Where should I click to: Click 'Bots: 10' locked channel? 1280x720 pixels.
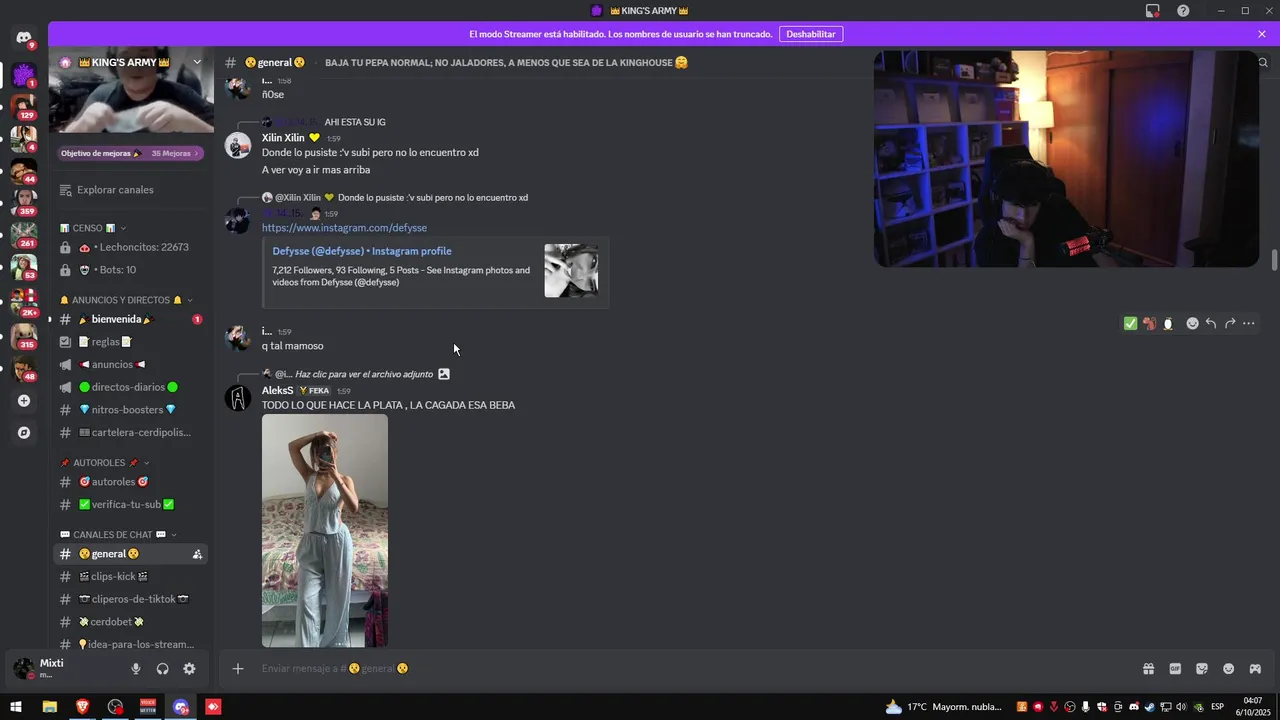tap(130, 270)
